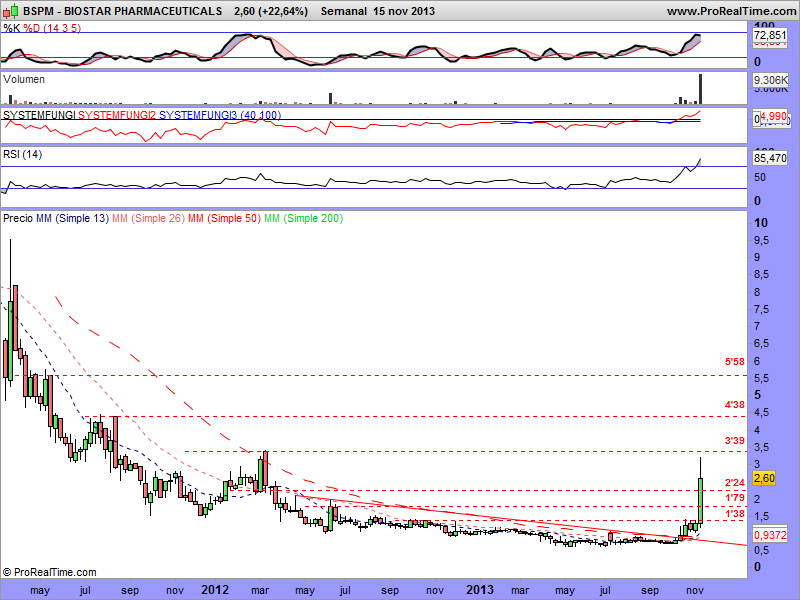The width and height of the screenshot is (800, 600).
Task: Click the 9.306K volume value tag
Action: (x=771, y=80)
